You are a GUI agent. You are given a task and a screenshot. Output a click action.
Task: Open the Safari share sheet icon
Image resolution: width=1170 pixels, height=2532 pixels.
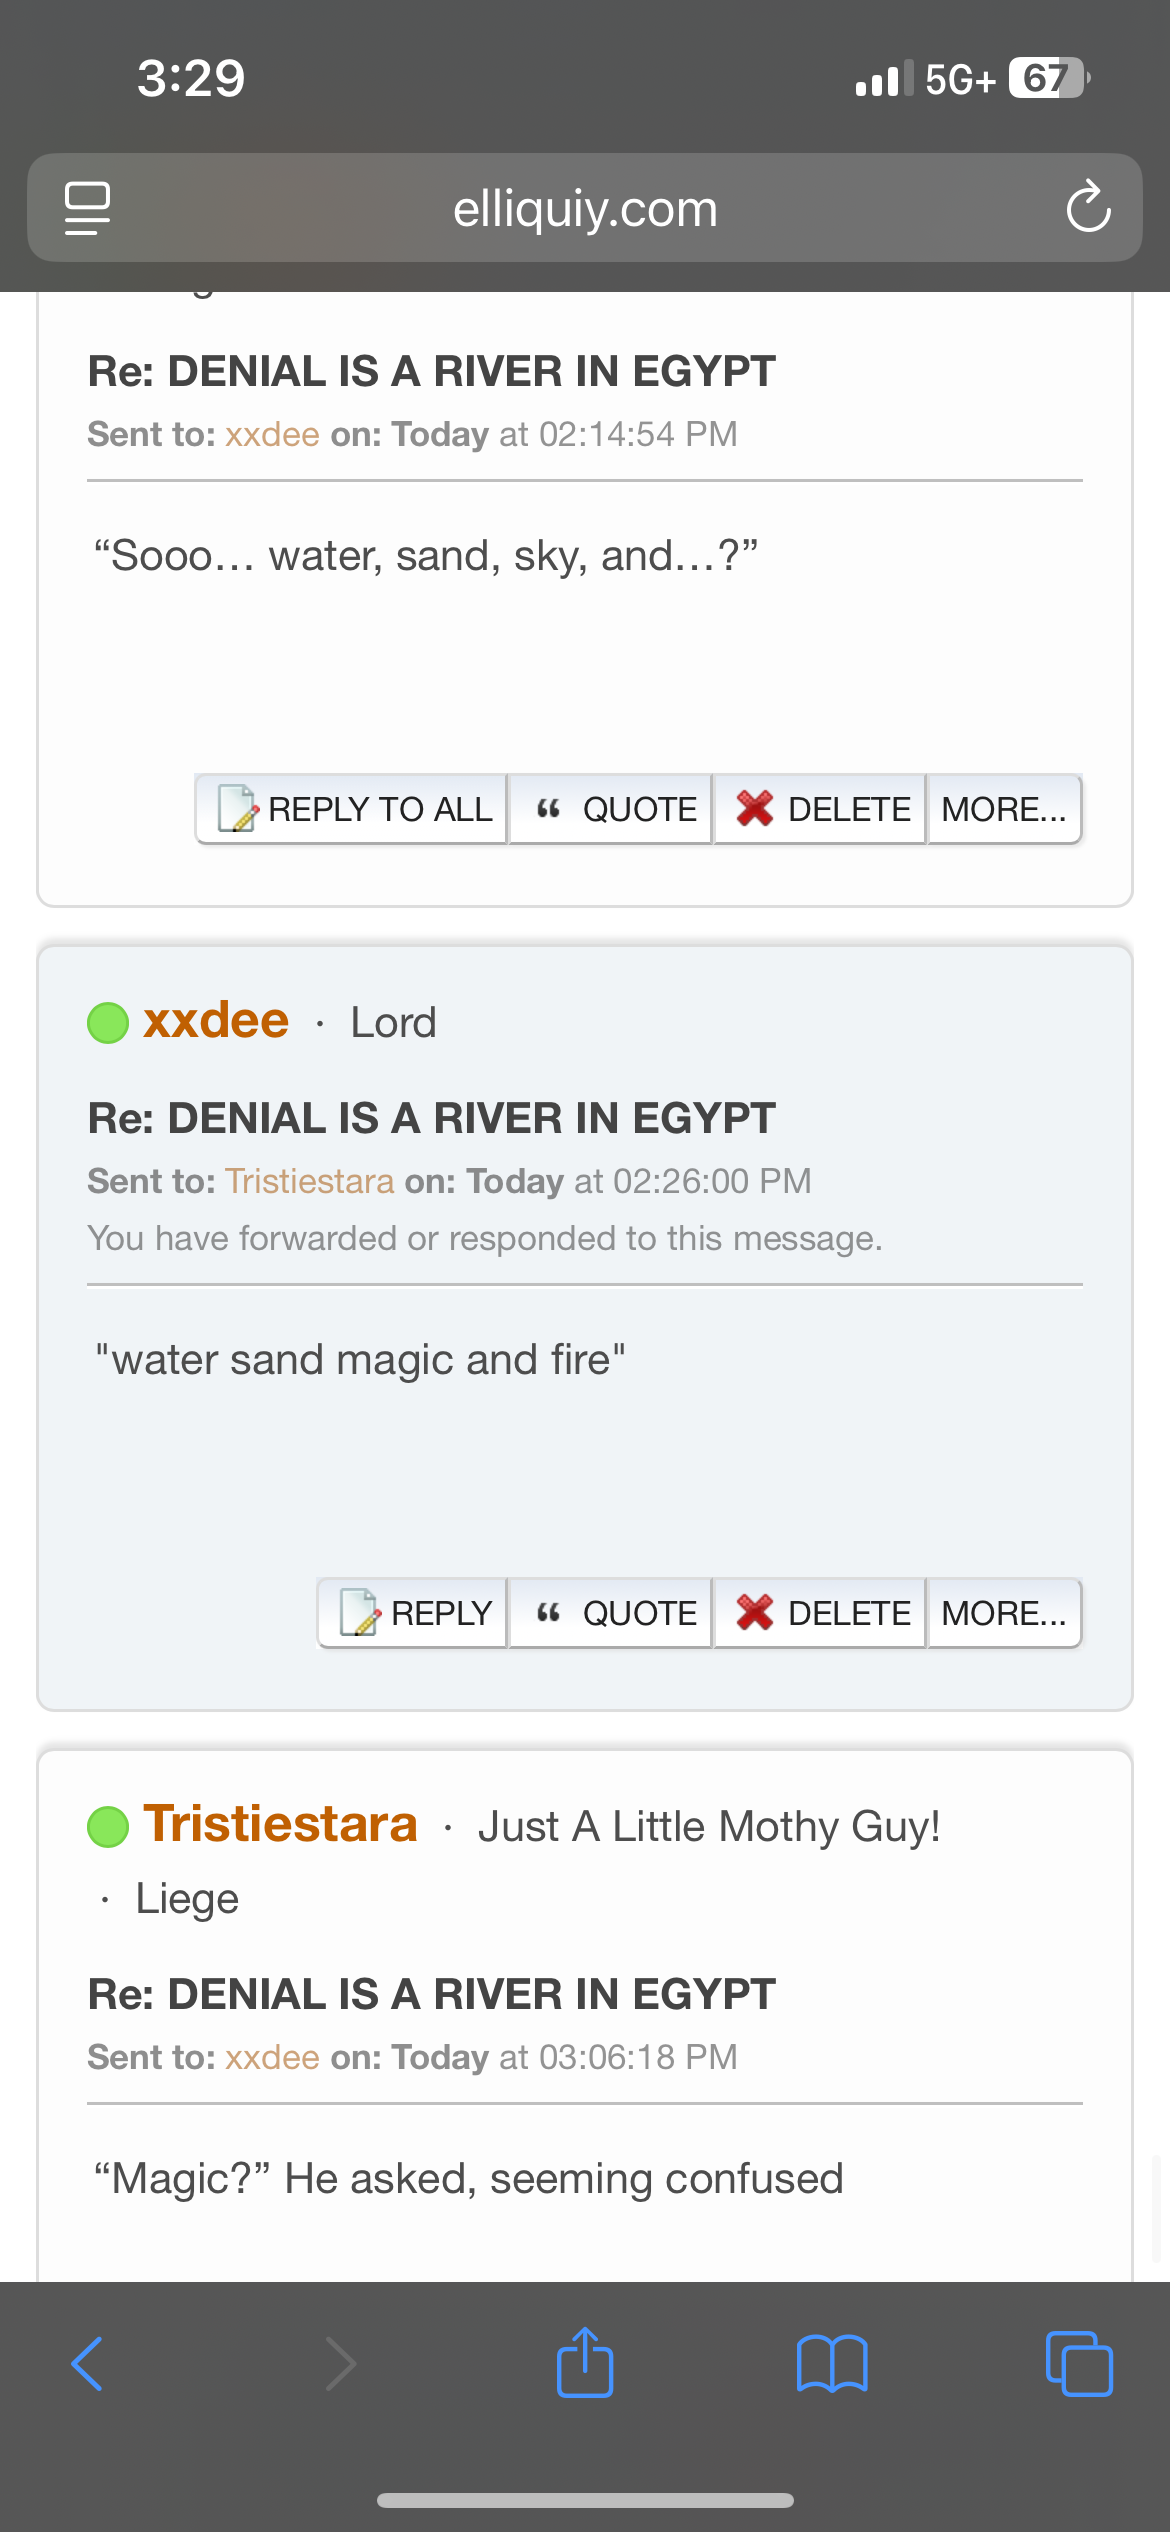[585, 2362]
